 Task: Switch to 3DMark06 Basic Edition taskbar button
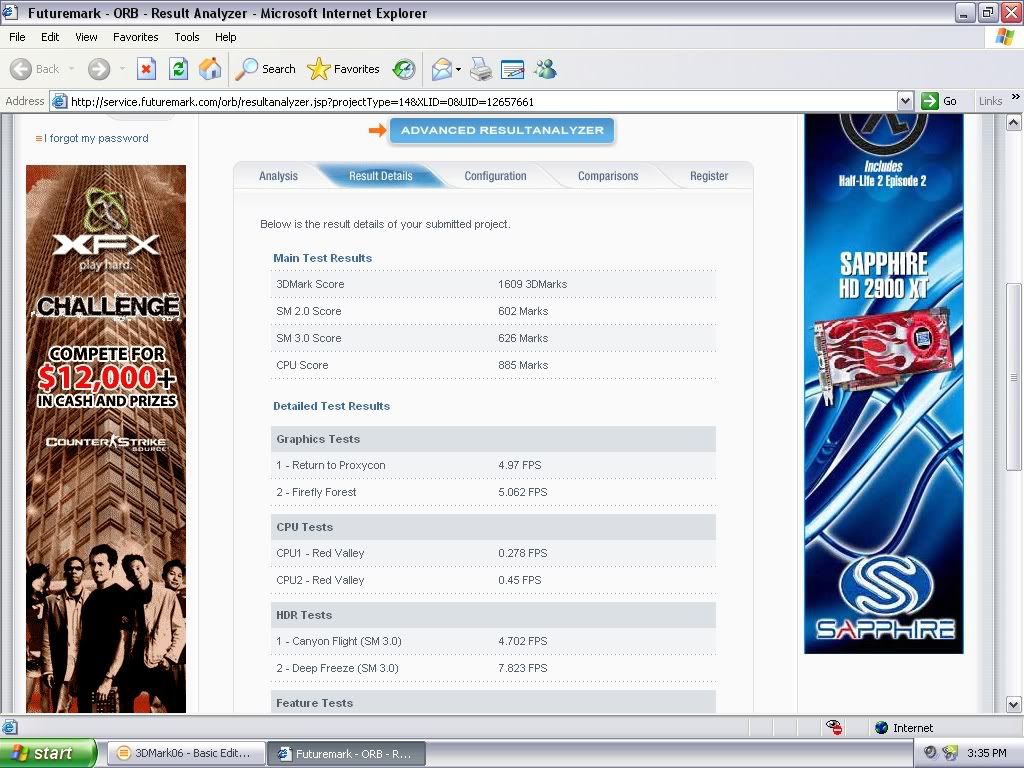(184, 753)
